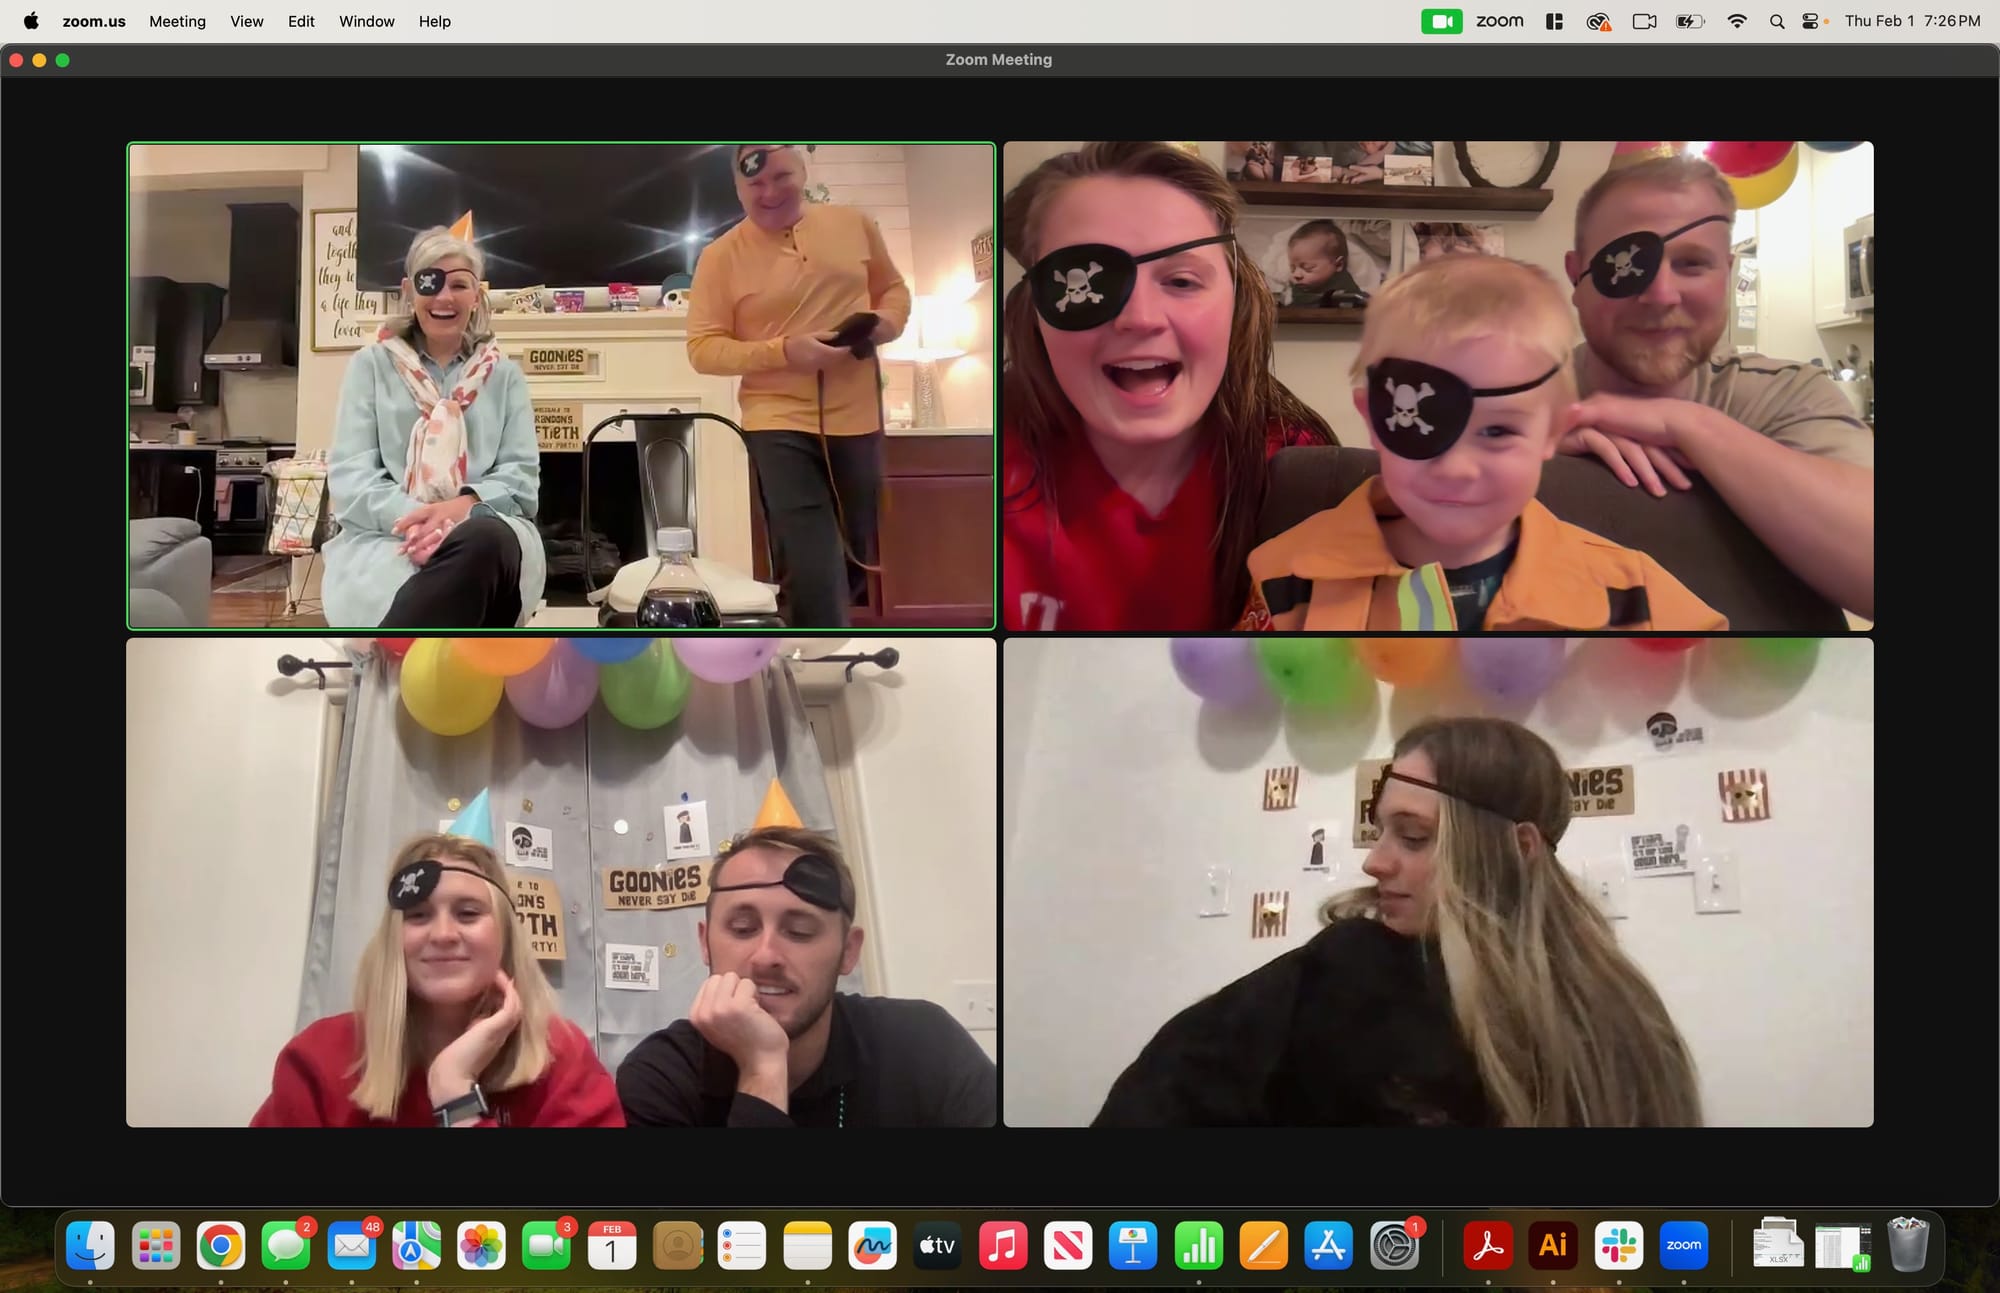Click the green Zoom camera menu bar icon

[x=1441, y=21]
